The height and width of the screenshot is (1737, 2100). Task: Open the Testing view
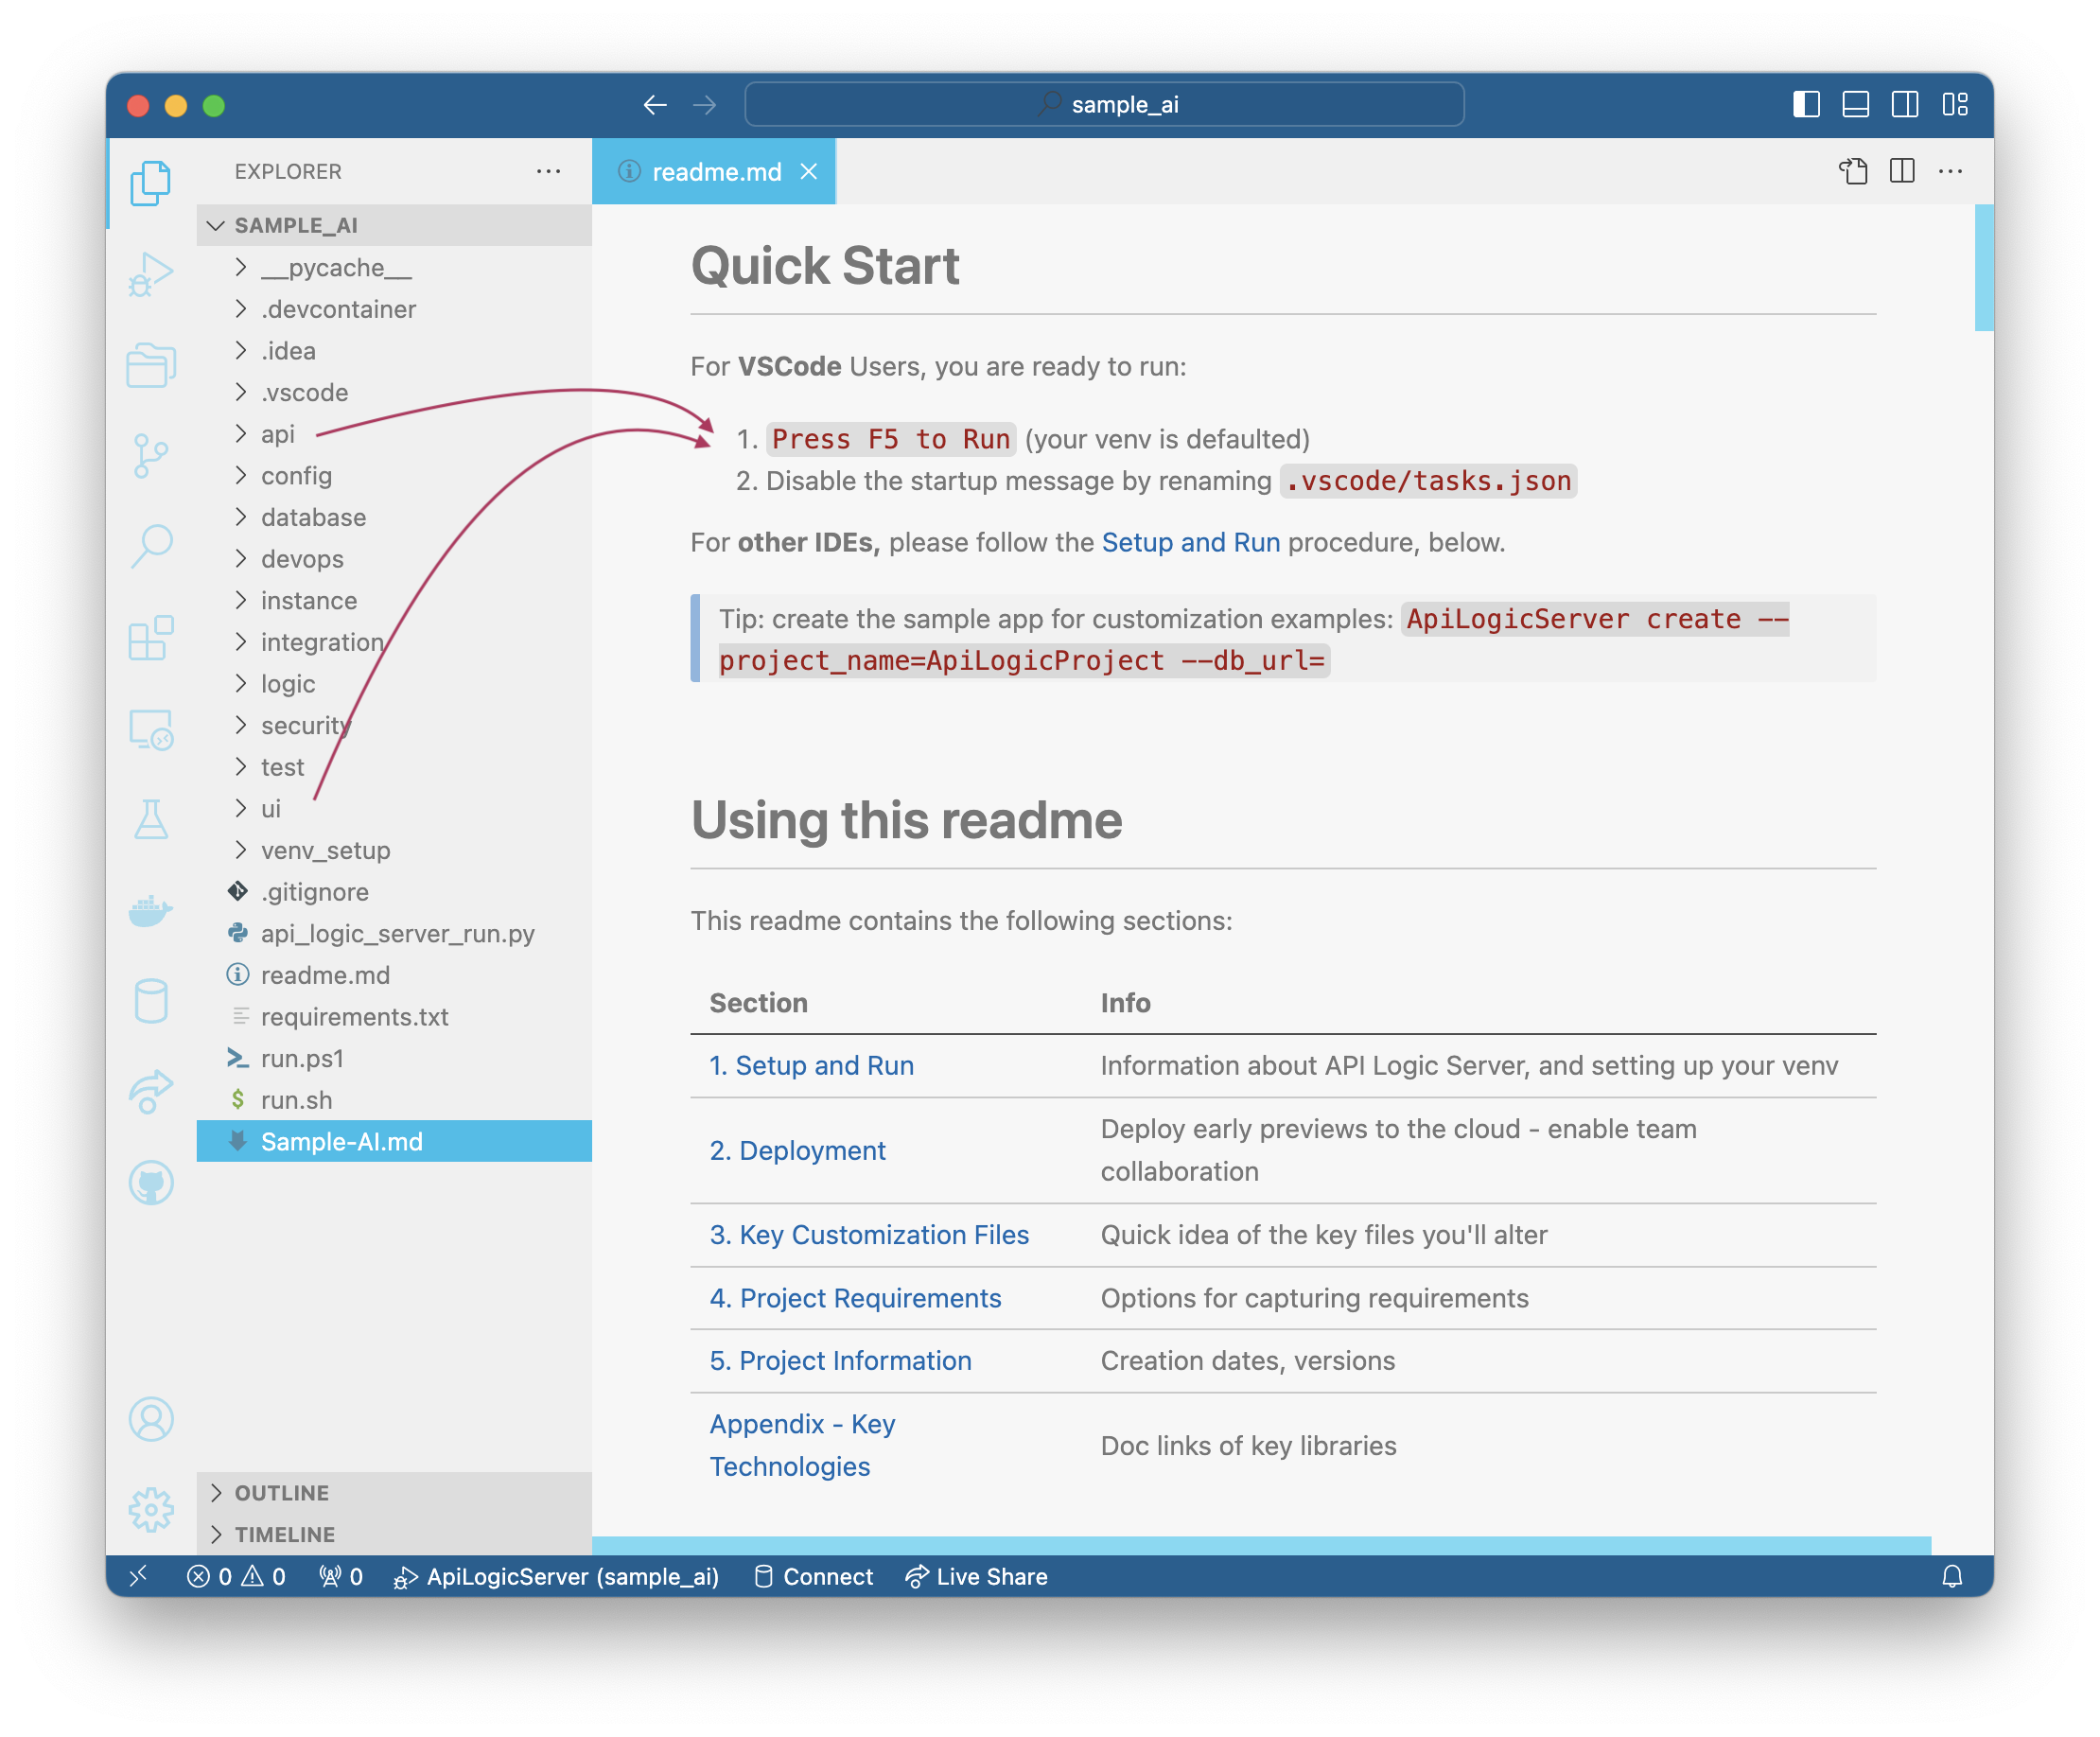tap(151, 818)
